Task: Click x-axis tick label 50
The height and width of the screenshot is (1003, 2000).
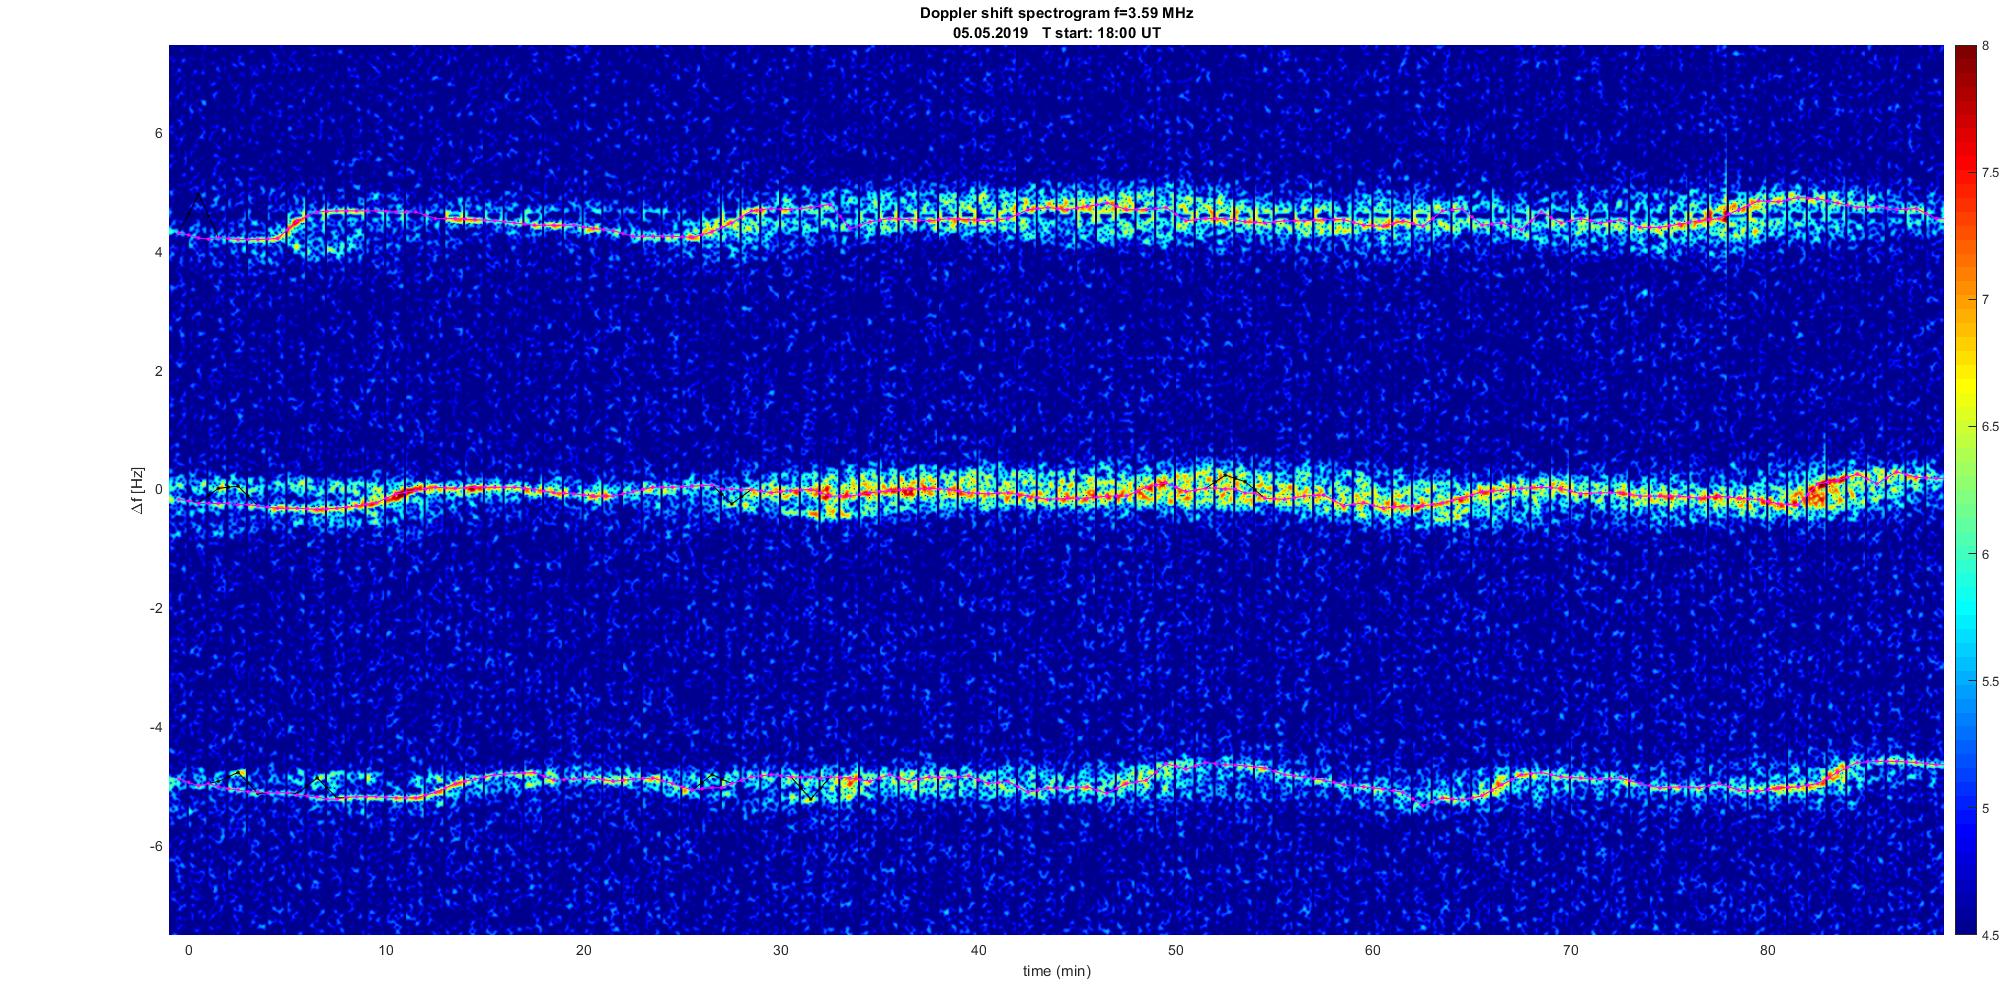Action: (x=1175, y=950)
